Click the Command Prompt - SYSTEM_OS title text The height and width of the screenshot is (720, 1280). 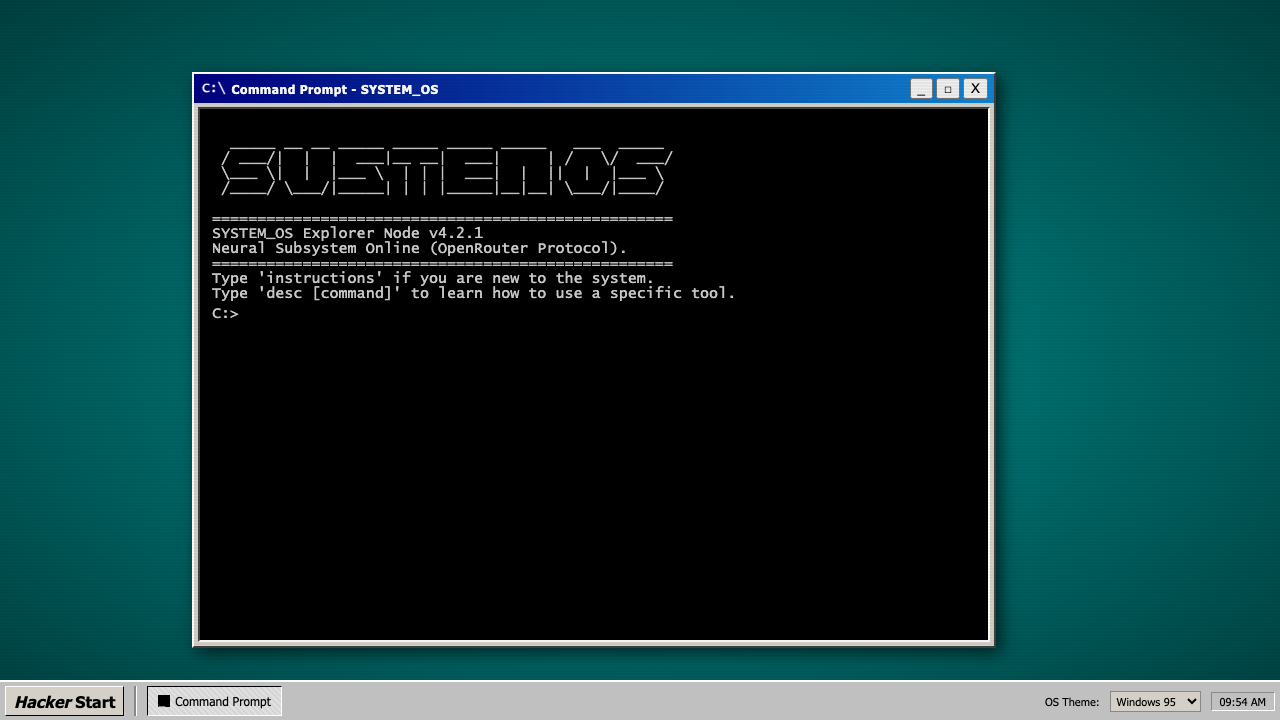point(334,89)
